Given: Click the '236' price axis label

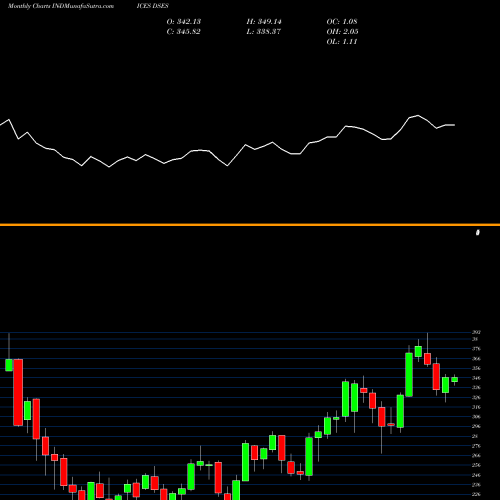Looking at the screenshot, I should click(476, 485).
